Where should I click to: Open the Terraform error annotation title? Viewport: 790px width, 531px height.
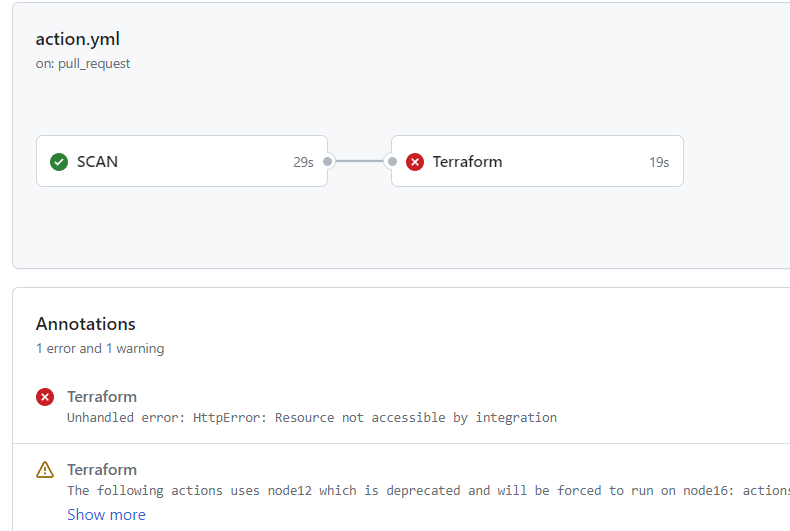click(x=102, y=396)
